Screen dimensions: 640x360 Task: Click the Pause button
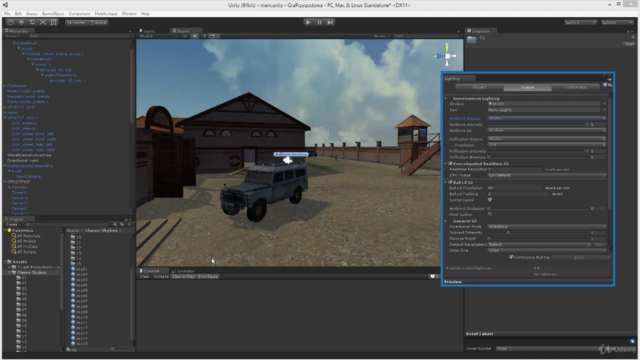click(319, 22)
